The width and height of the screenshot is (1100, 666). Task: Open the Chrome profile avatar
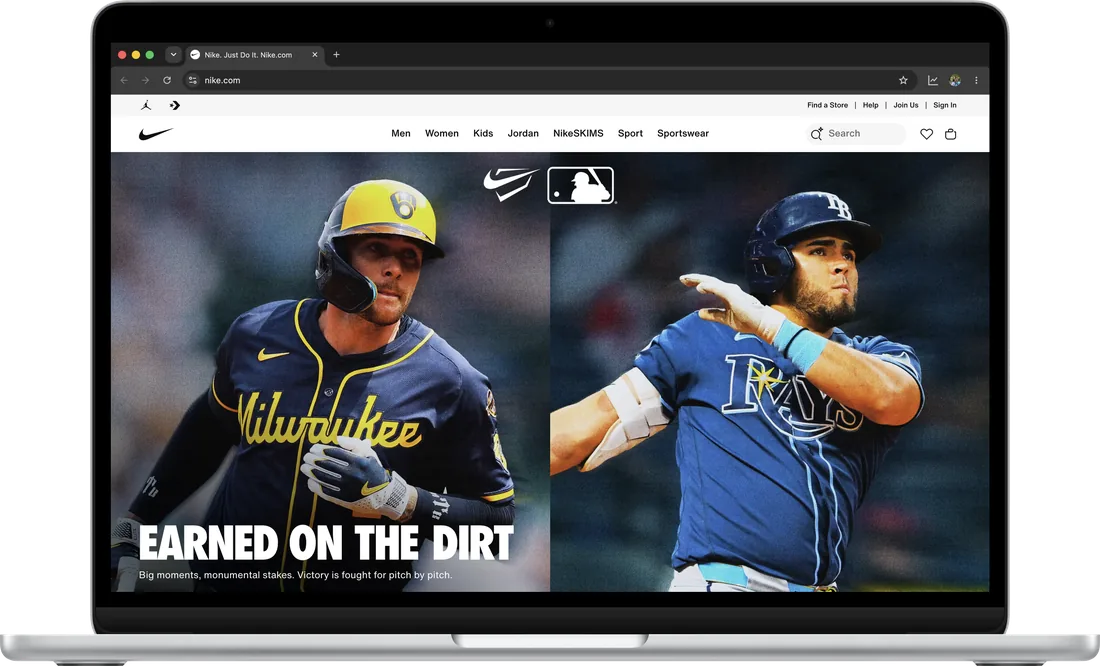tap(955, 81)
